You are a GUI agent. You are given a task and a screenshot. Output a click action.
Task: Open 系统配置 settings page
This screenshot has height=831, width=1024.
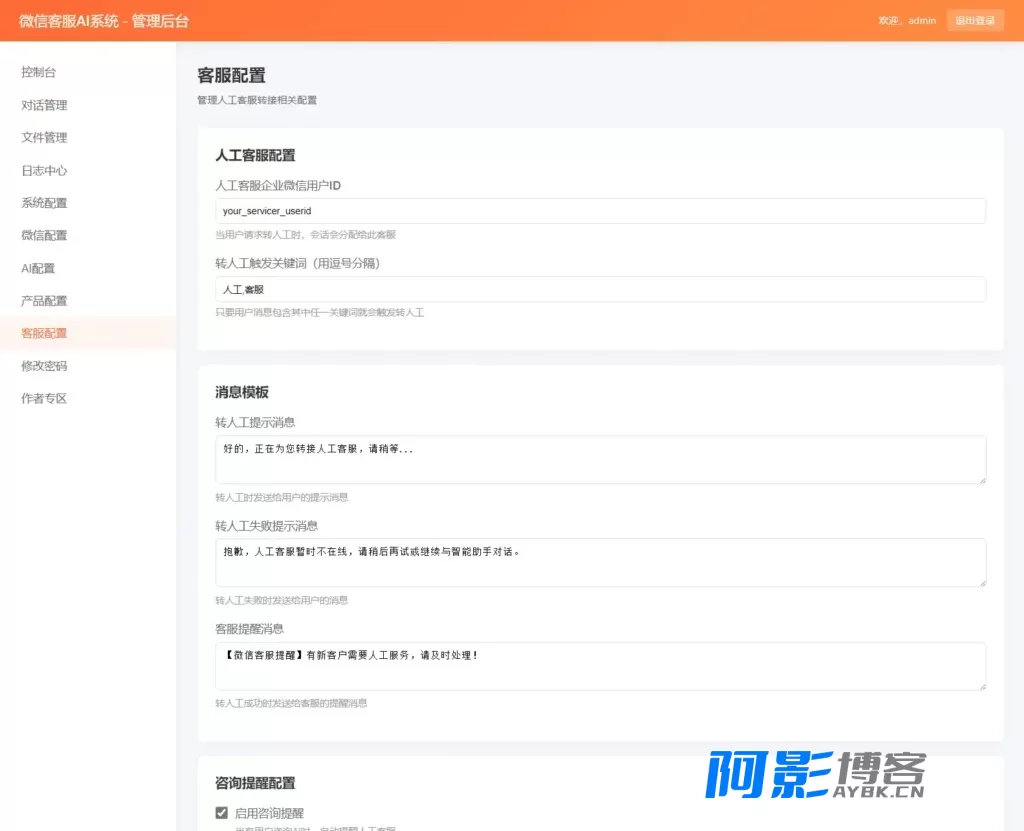click(x=44, y=203)
